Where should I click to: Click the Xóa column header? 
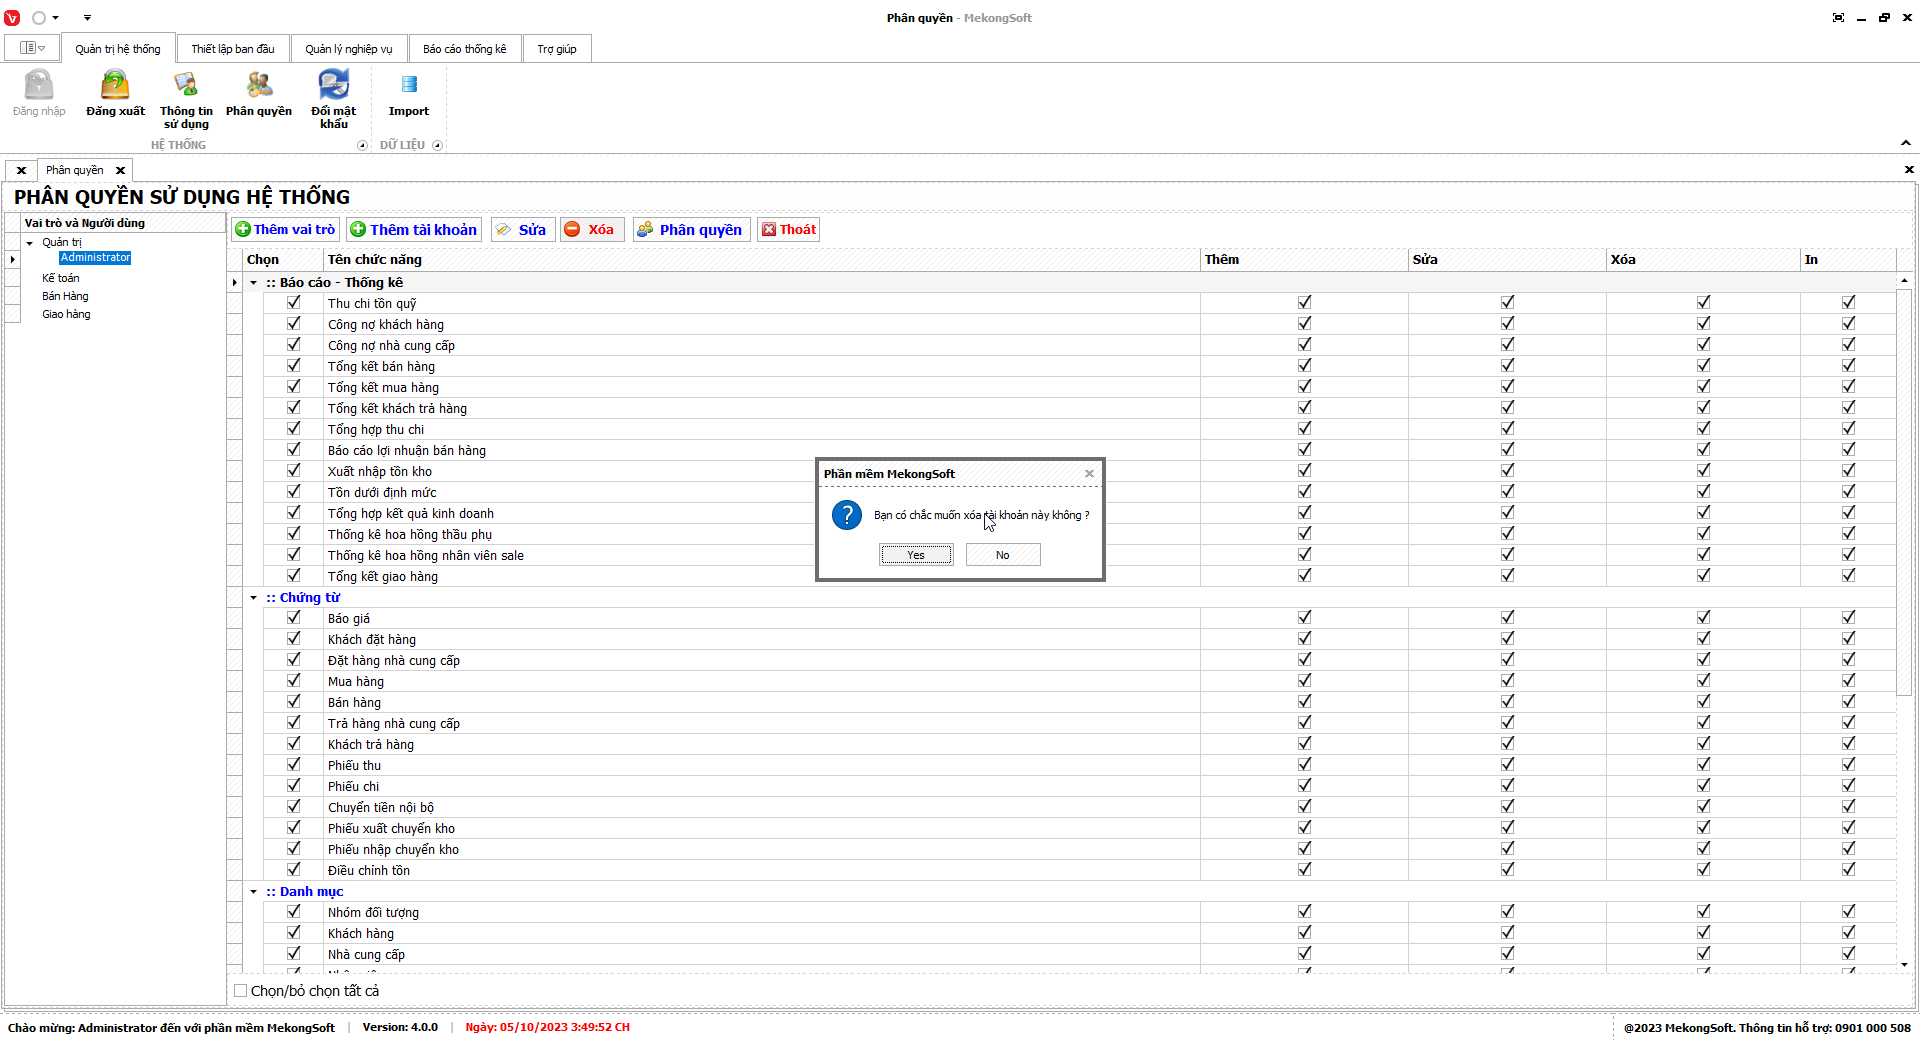1703,260
